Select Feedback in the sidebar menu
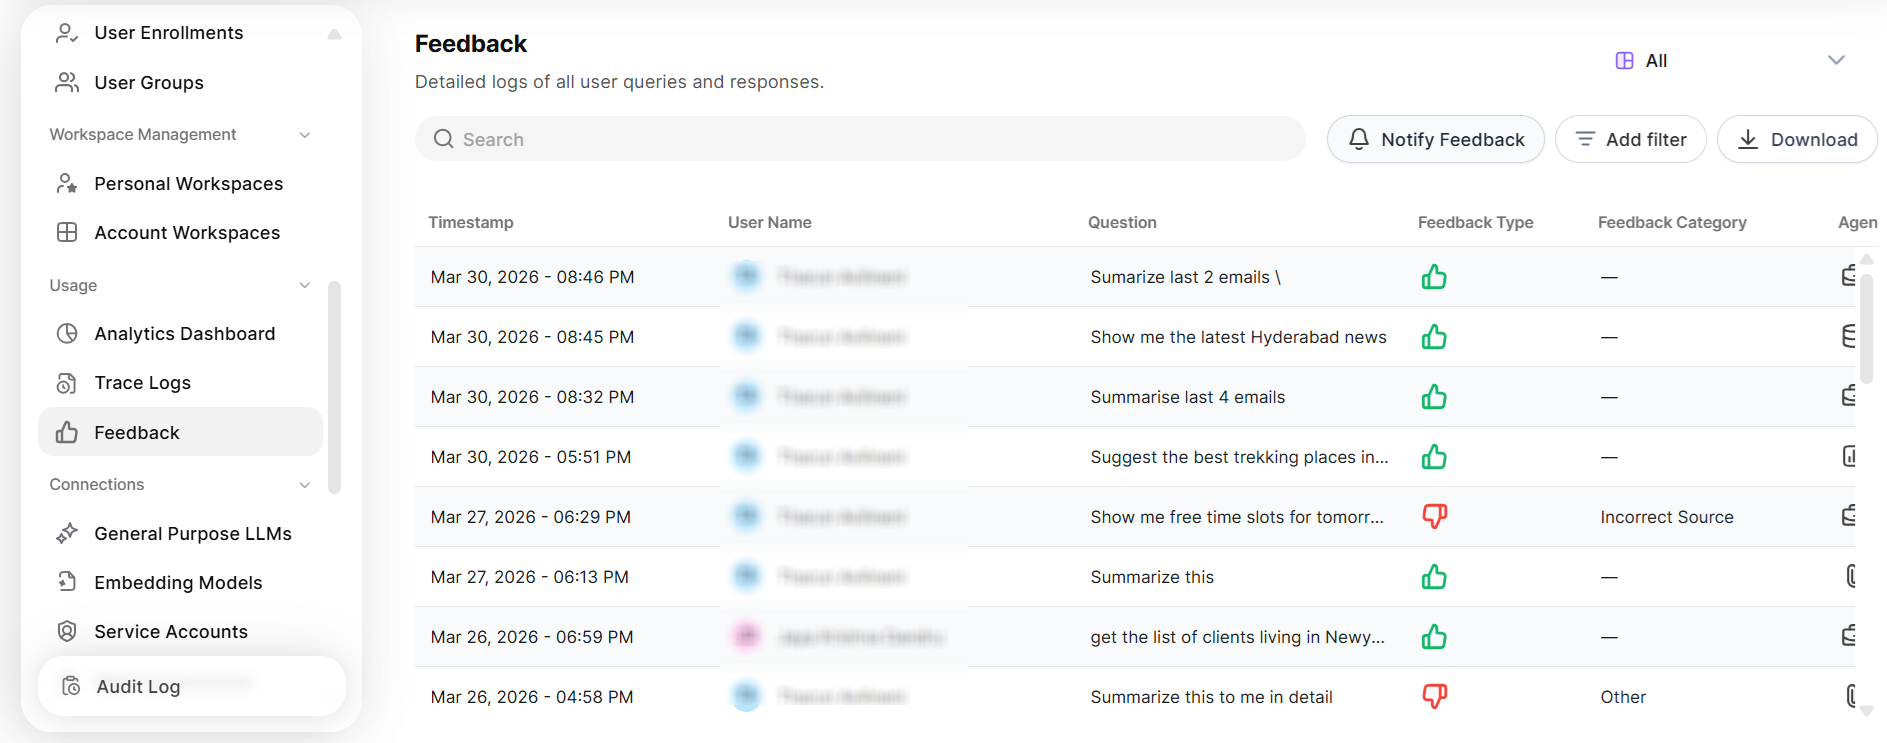The image size is (1887, 743). (x=137, y=433)
